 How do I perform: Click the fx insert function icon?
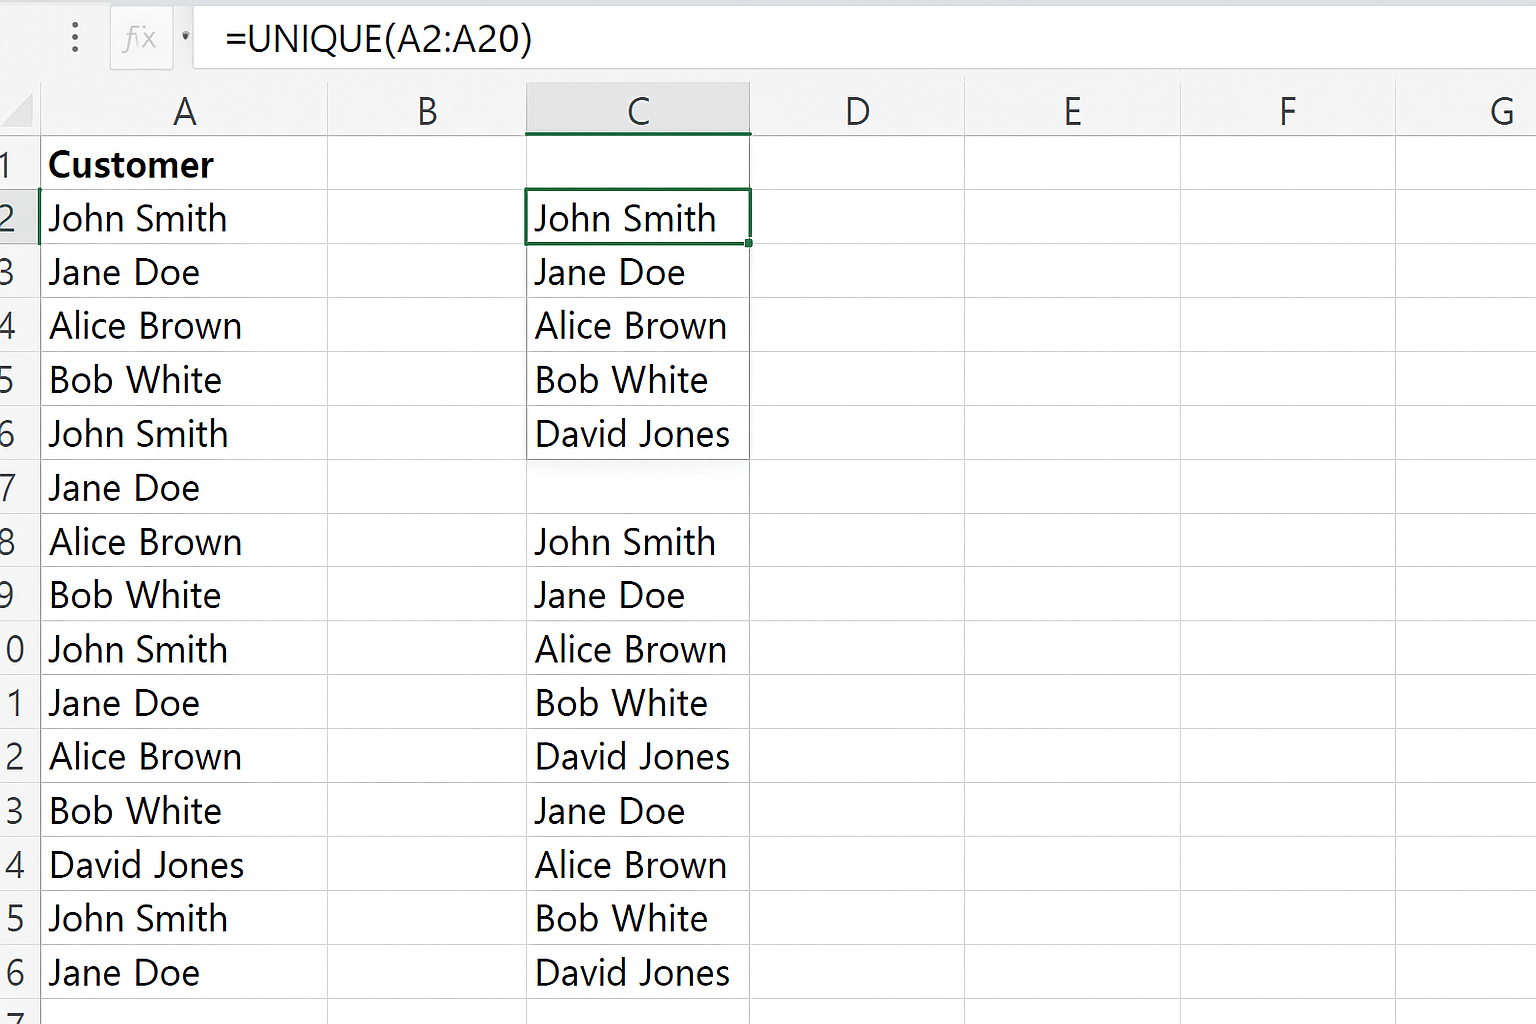[x=140, y=39]
